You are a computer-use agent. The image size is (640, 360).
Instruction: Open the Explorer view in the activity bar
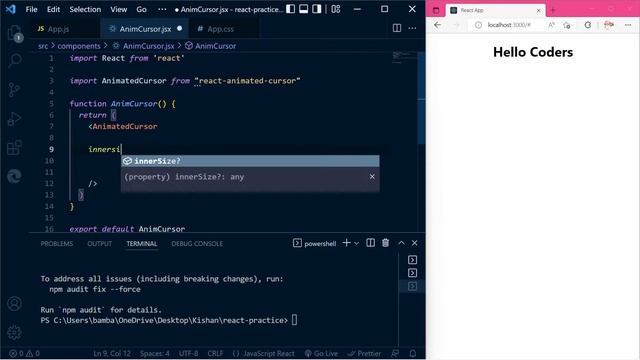click(14, 33)
